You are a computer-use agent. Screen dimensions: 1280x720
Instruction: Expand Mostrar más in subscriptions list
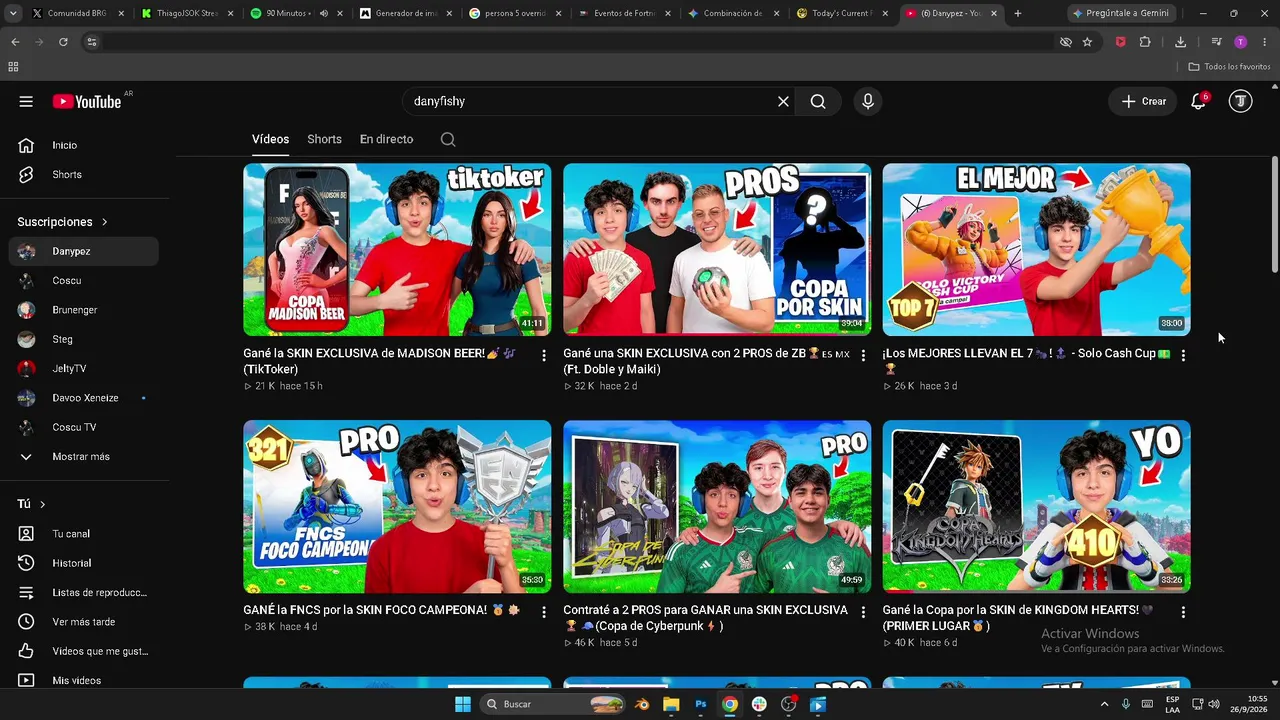(81, 456)
